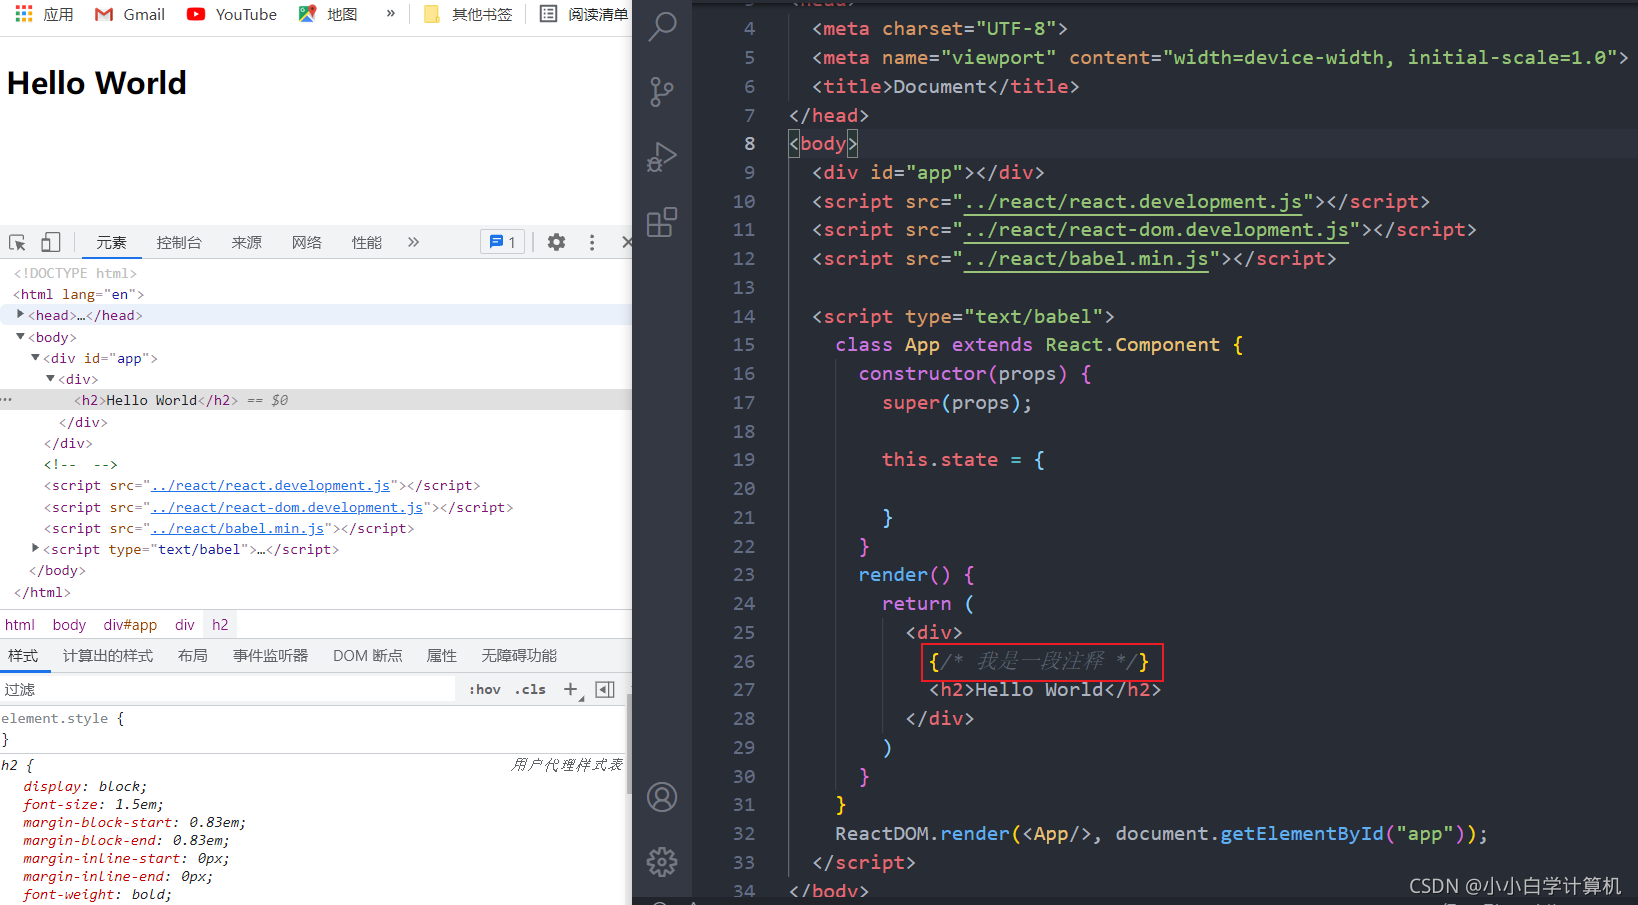1638x905 pixels.
Task: Open the VS Code Source Control view
Action: [x=662, y=92]
